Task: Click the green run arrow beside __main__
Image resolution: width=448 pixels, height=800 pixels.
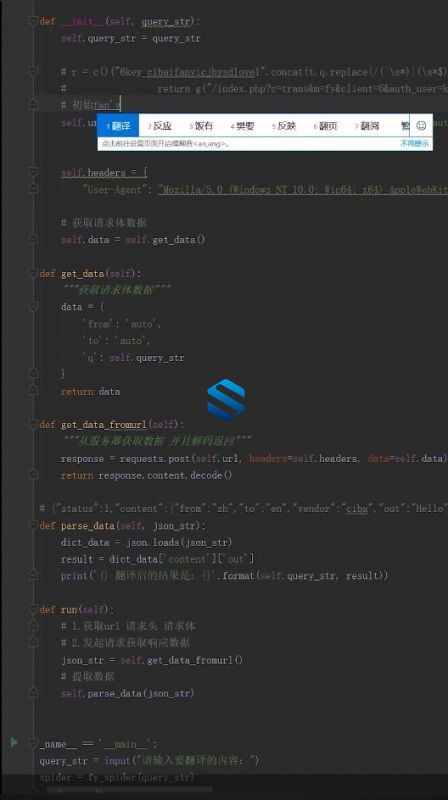Action: 14,742
